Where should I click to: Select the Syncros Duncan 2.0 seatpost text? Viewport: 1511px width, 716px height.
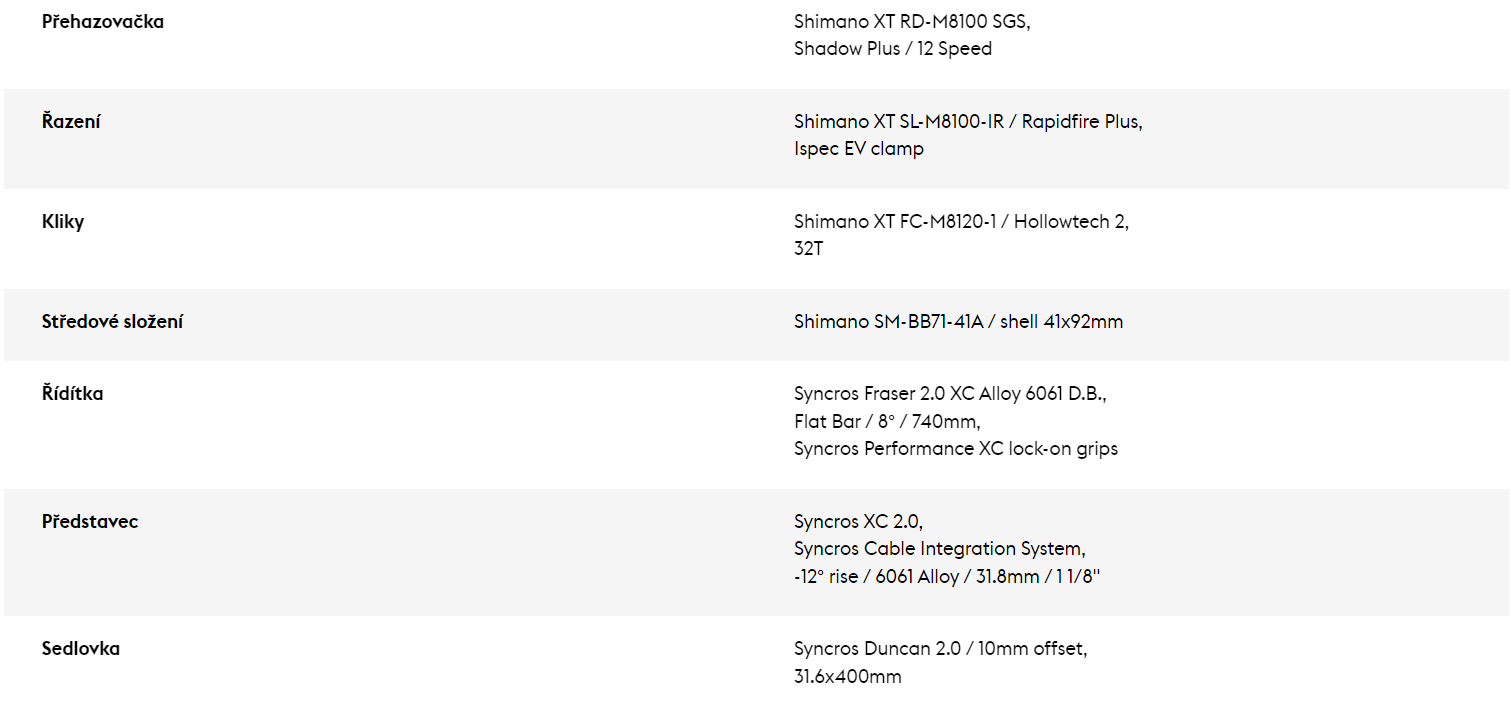[x=877, y=649]
